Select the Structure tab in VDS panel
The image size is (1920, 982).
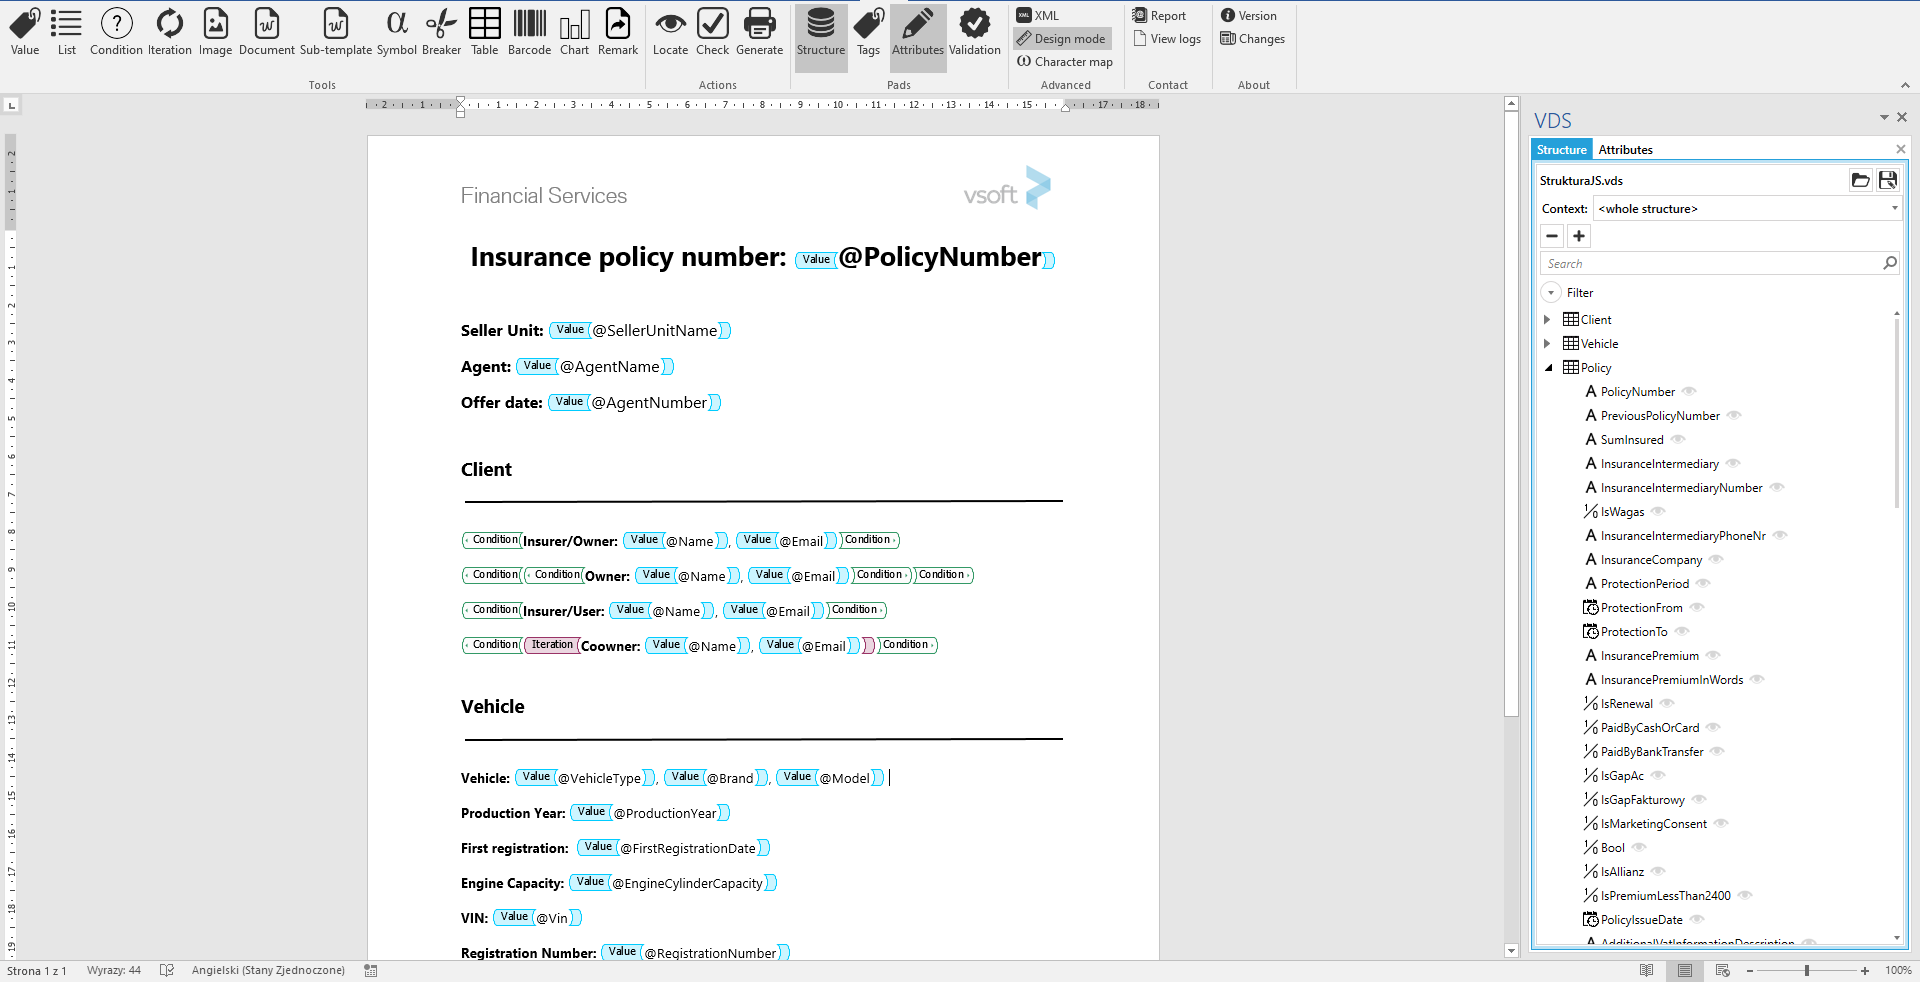click(x=1561, y=149)
